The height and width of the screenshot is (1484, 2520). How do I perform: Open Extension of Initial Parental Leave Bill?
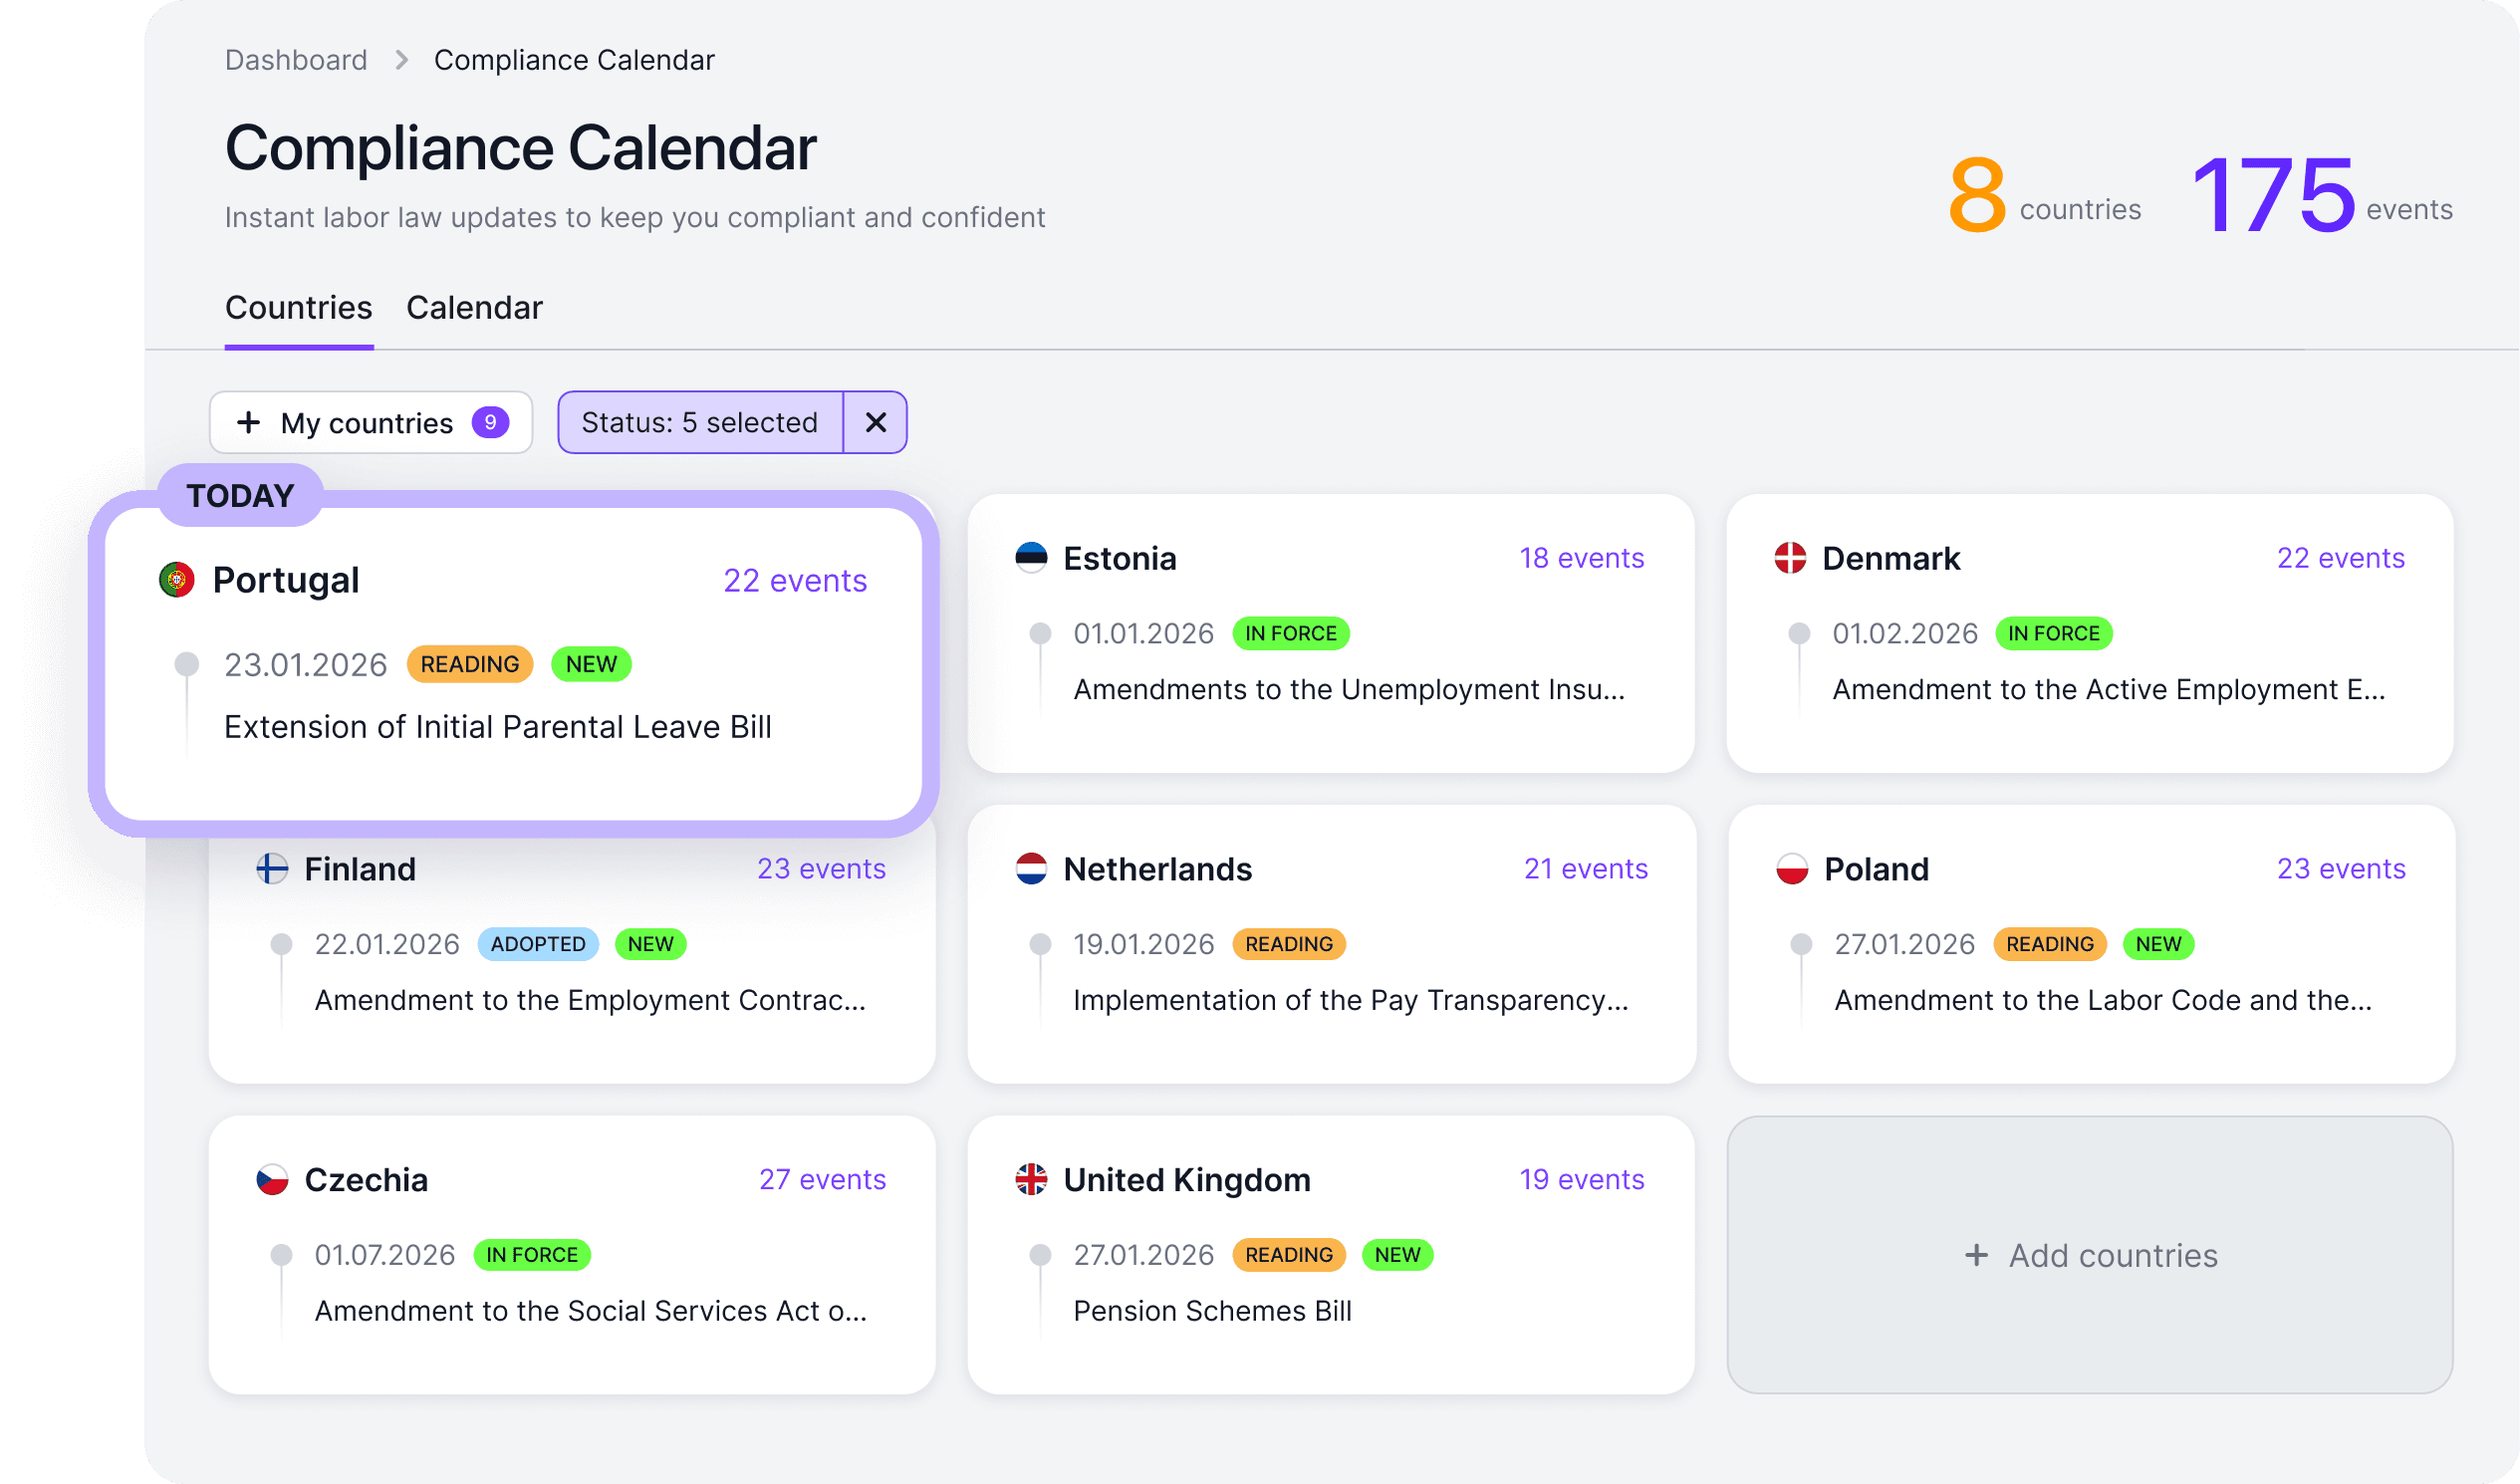coord(497,727)
